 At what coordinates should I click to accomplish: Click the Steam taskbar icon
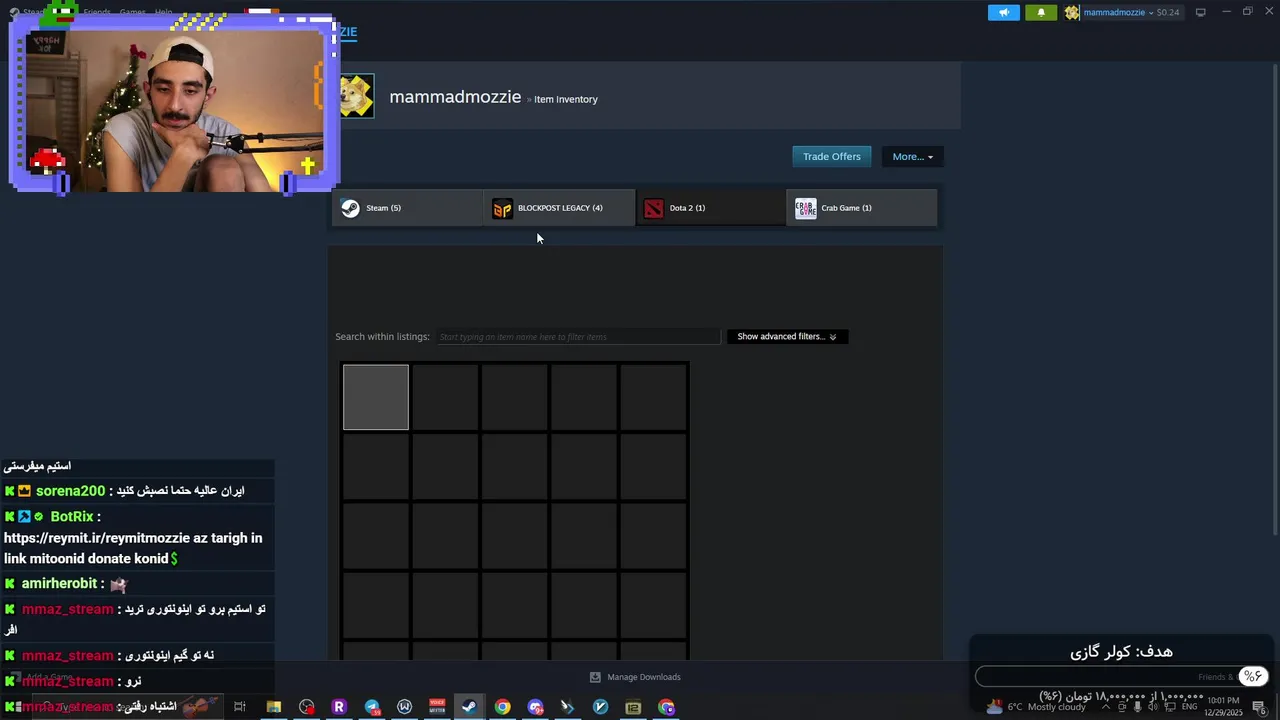pos(469,707)
